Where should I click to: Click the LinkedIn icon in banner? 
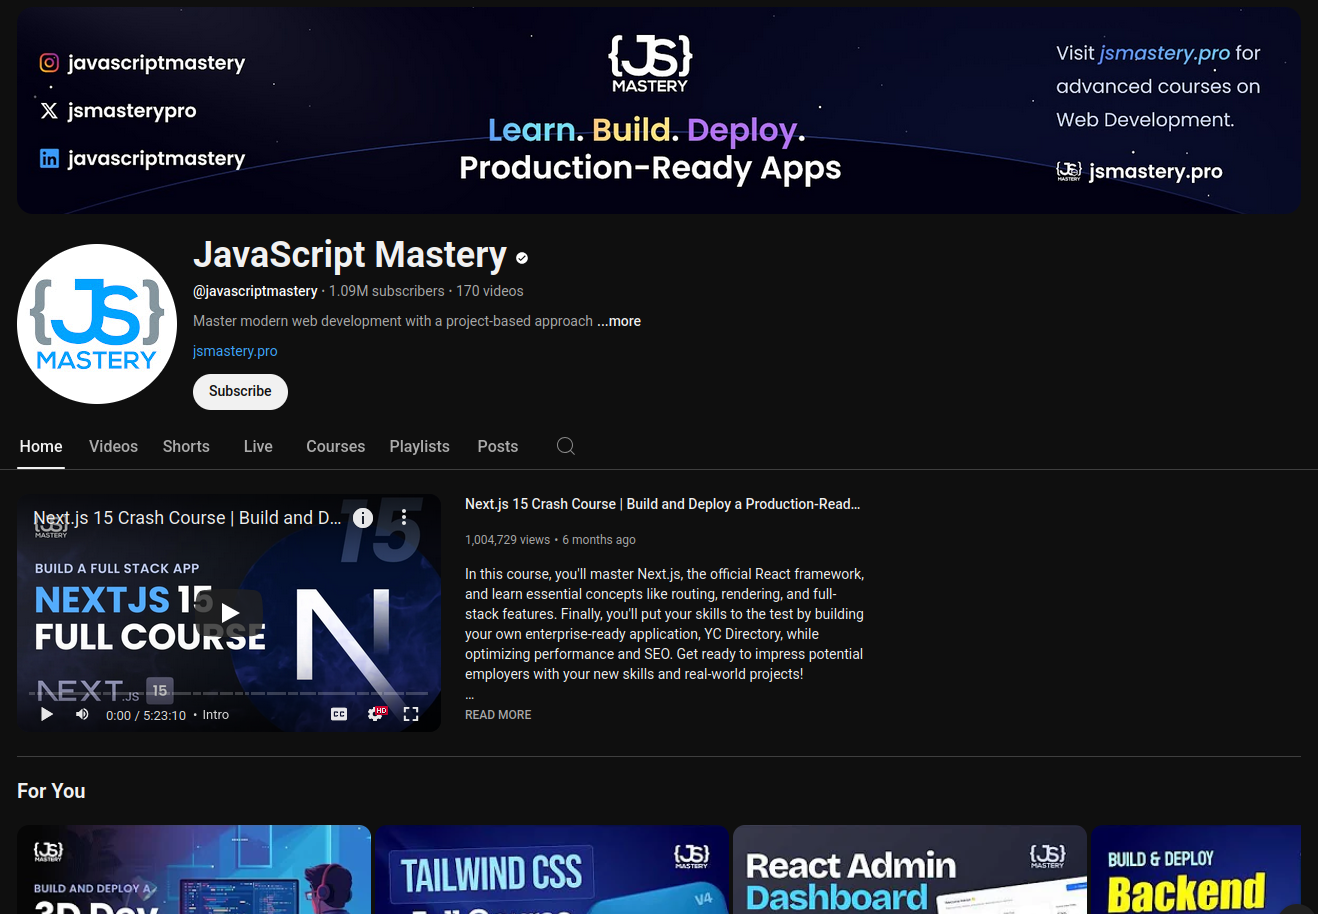click(x=49, y=158)
